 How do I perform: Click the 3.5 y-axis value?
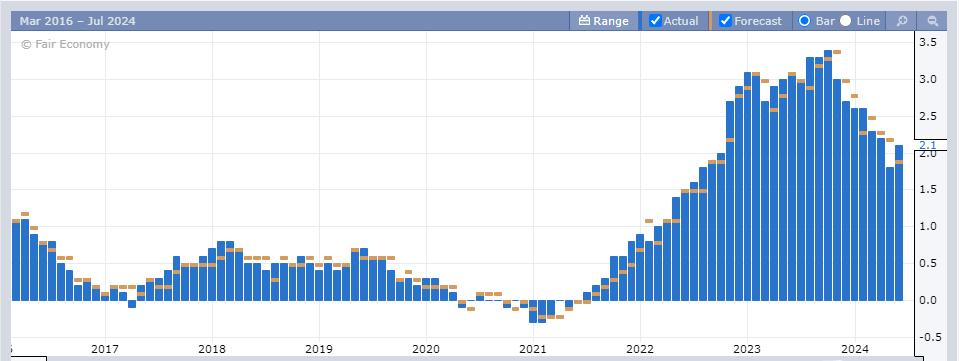(x=929, y=42)
